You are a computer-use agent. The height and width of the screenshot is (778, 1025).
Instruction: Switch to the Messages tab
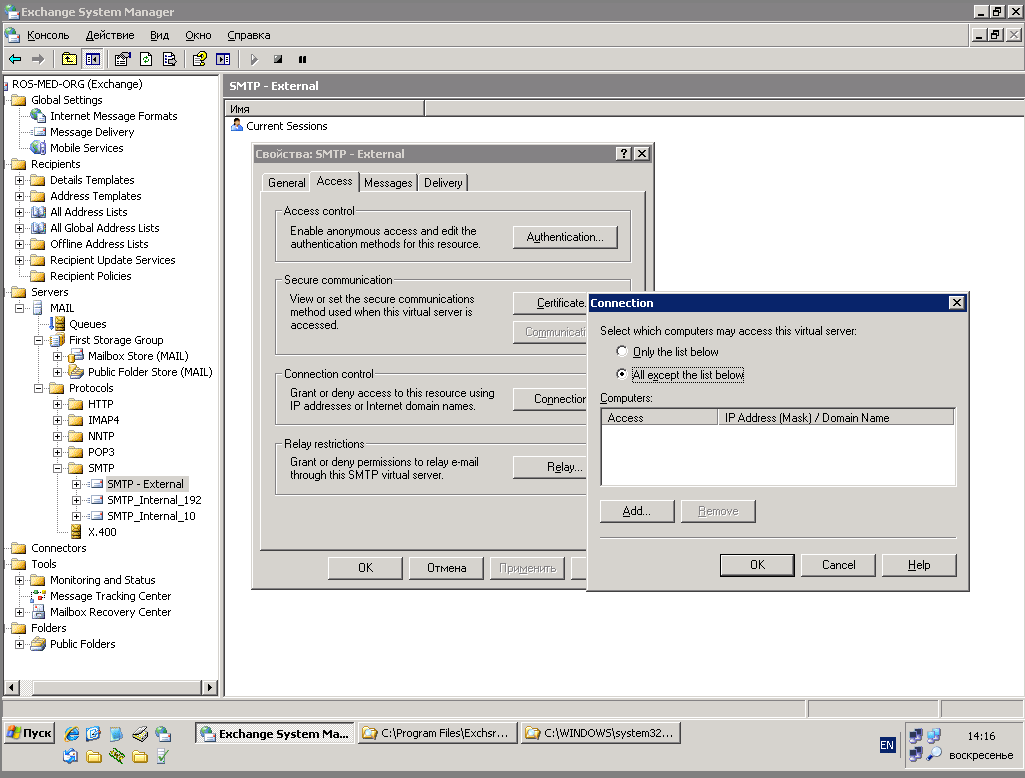pyautogui.click(x=388, y=183)
